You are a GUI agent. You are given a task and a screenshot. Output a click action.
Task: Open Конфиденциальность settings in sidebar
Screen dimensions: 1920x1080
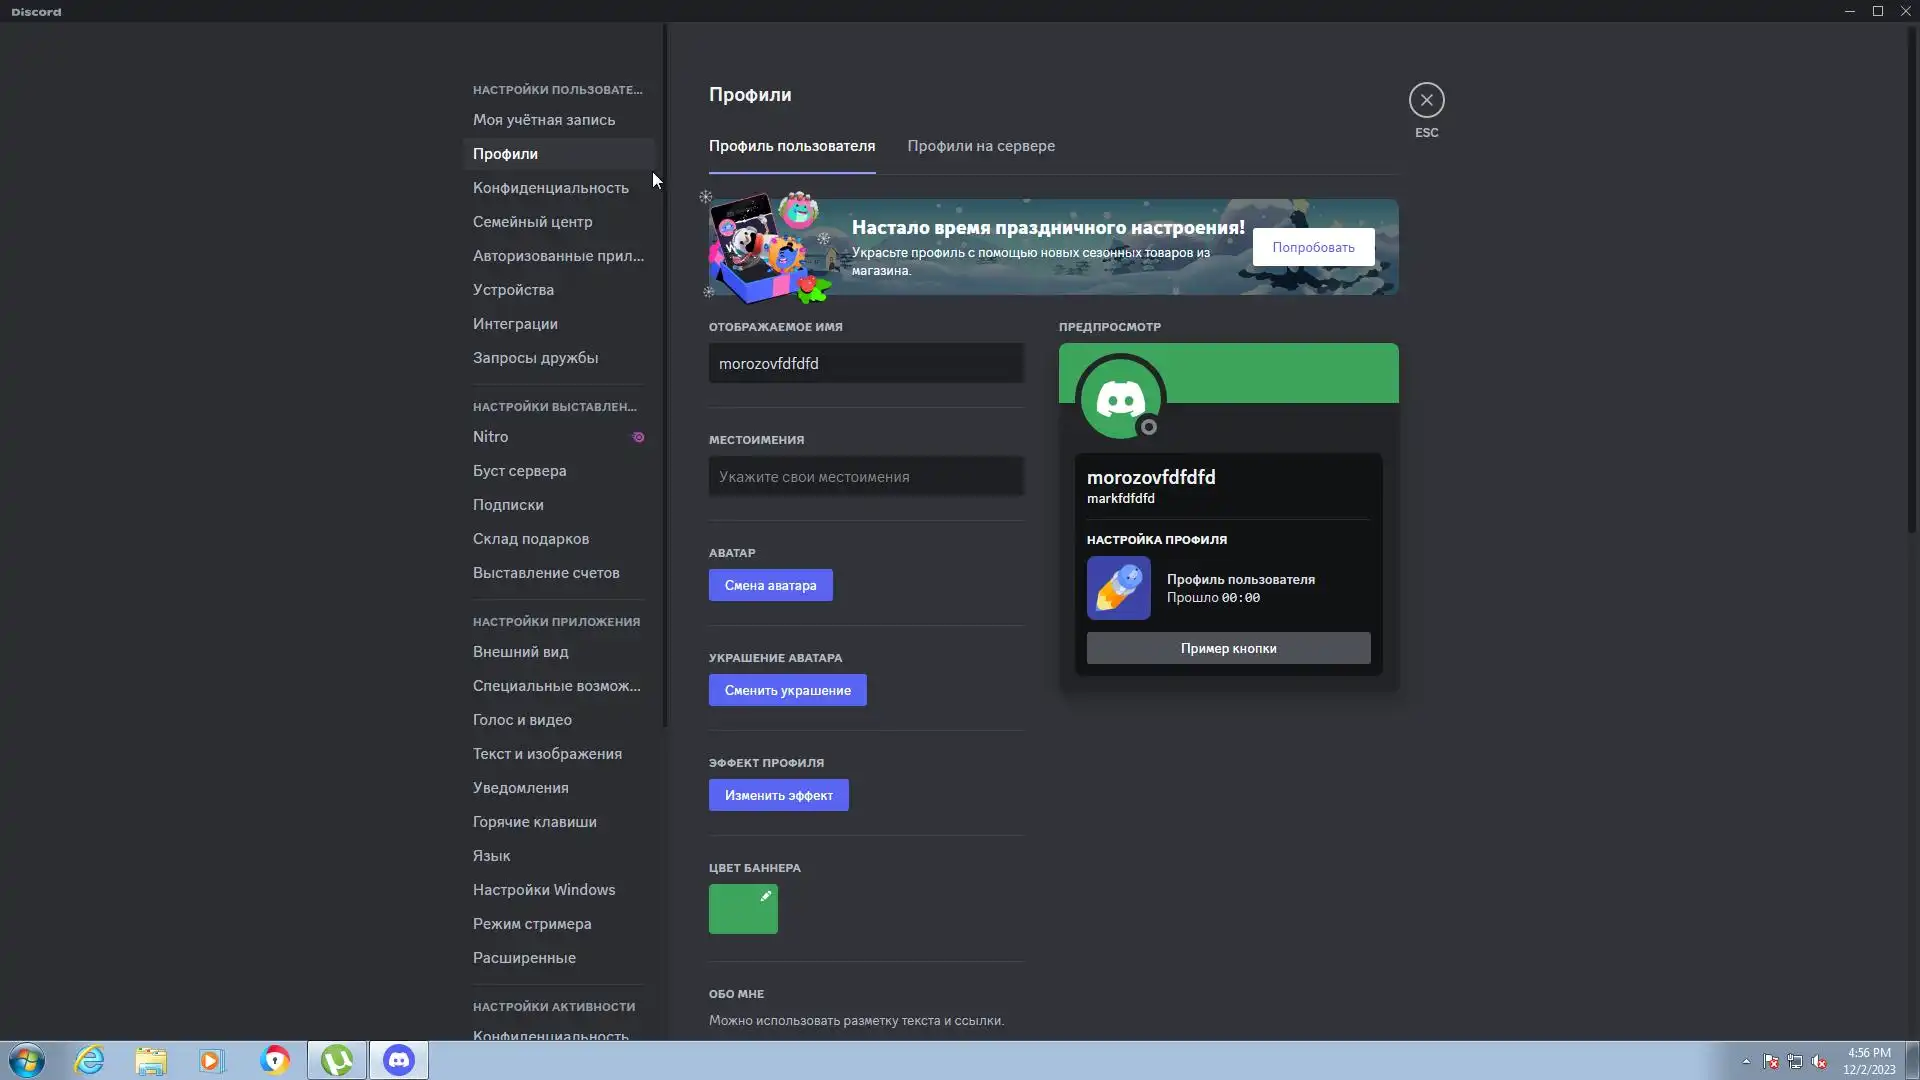pos(550,188)
